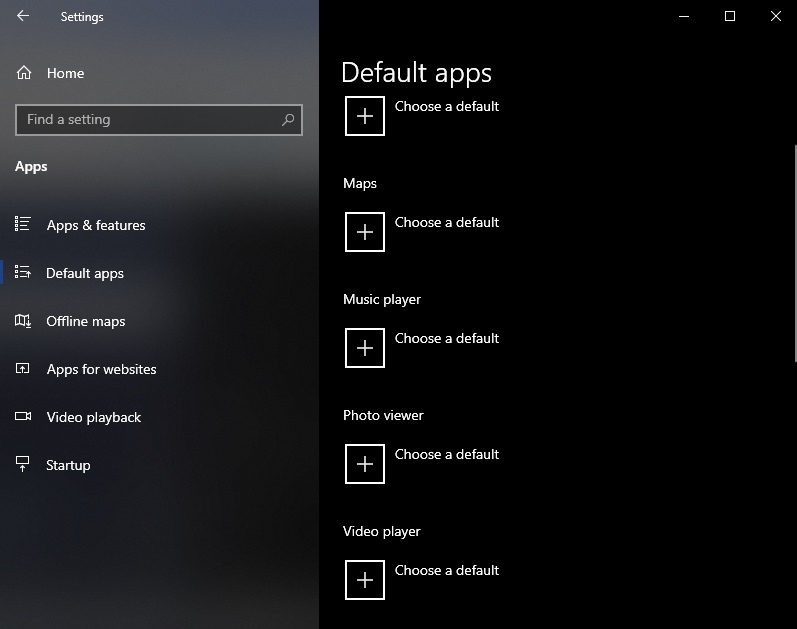This screenshot has height=629, width=797.
Task: Close the Settings window
Action: (776, 16)
